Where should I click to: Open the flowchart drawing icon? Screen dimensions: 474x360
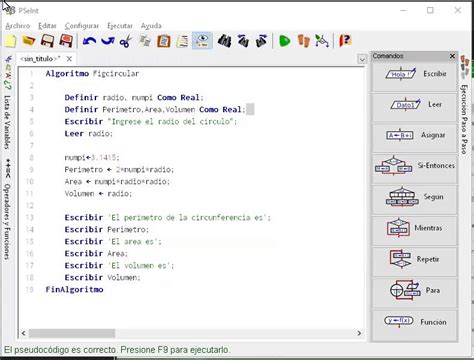tap(322, 41)
